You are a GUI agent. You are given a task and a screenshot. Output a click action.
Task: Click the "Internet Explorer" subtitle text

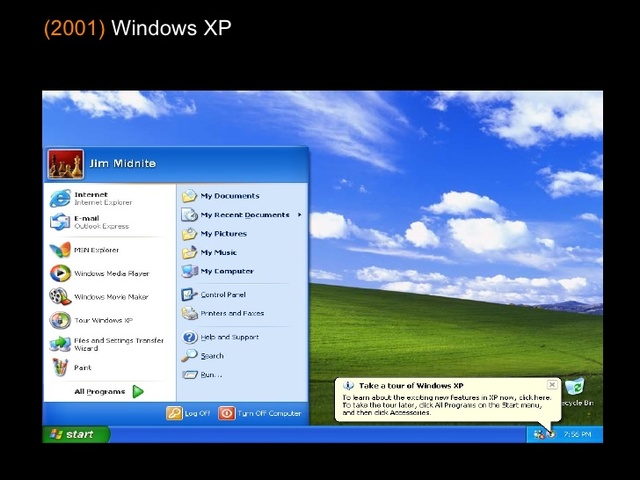tap(103, 202)
